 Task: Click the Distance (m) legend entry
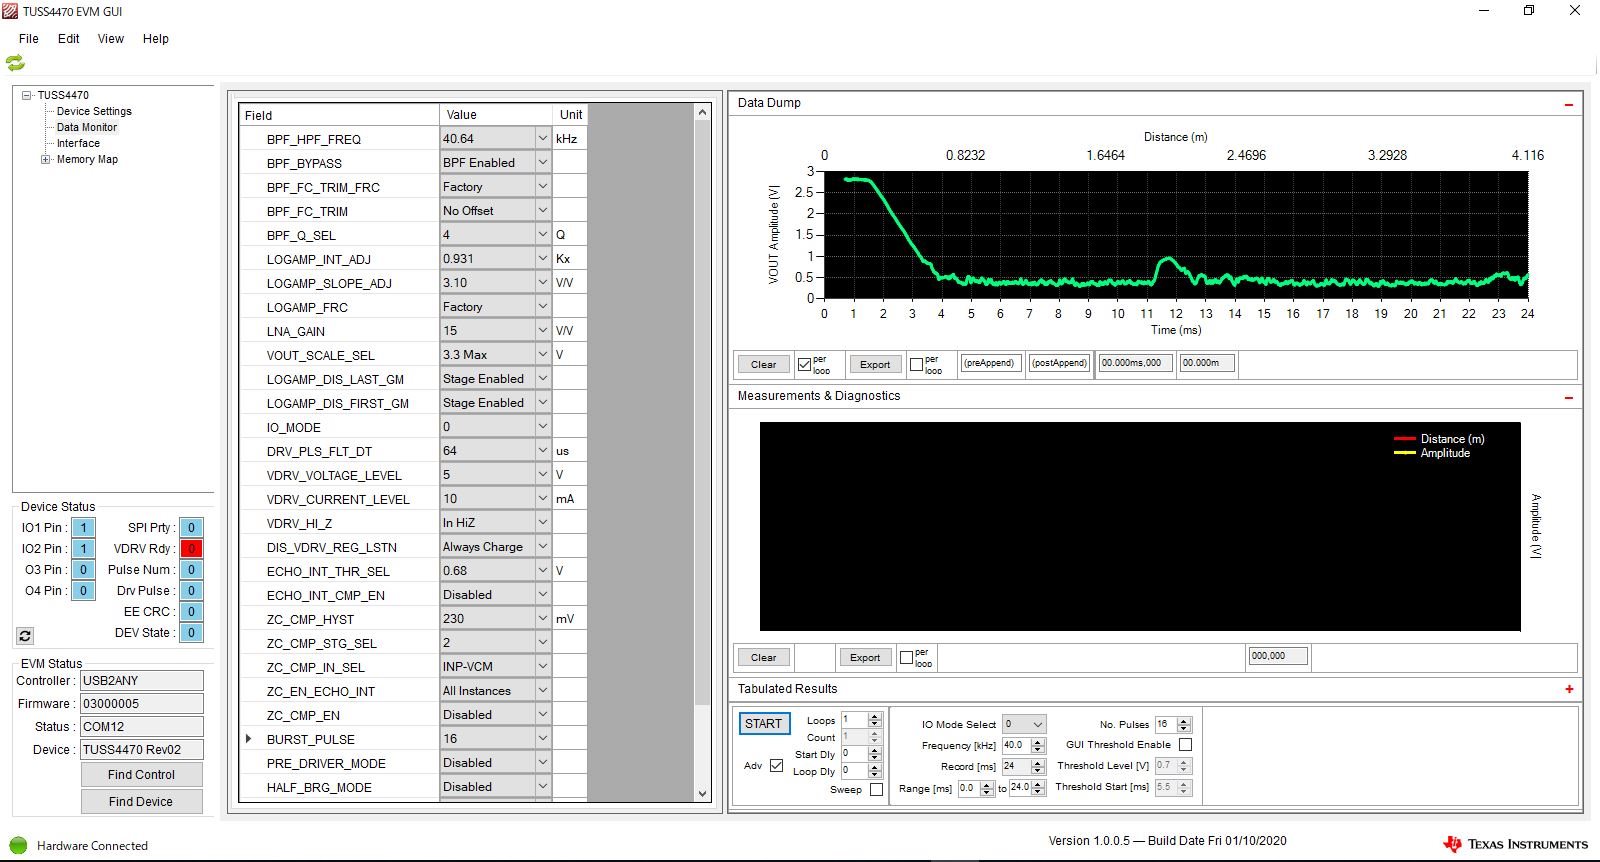pos(1439,439)
